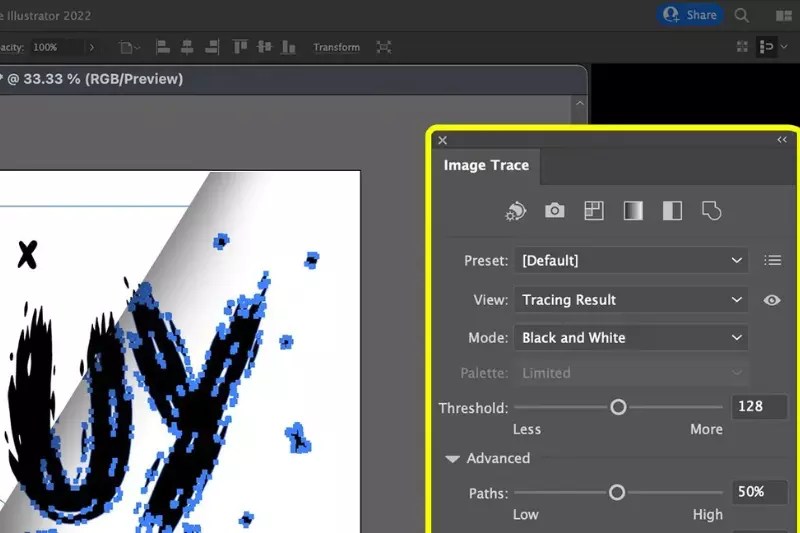Click the isolate selected object icon
The height and width of the screenshot is (533, 800).
pyautogui.click(x=384, y=47)
